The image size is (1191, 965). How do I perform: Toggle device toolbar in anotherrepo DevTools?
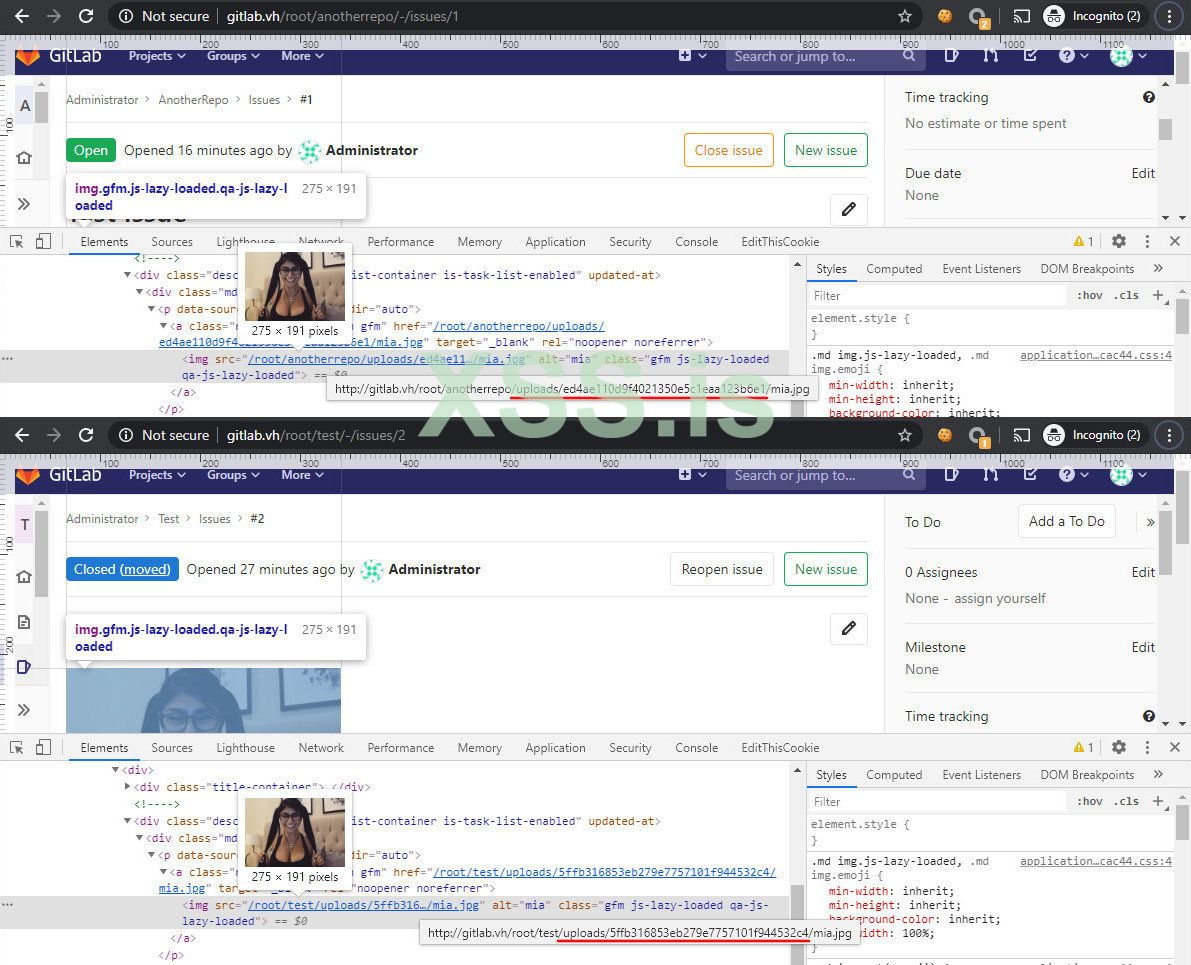click(43, 242)
